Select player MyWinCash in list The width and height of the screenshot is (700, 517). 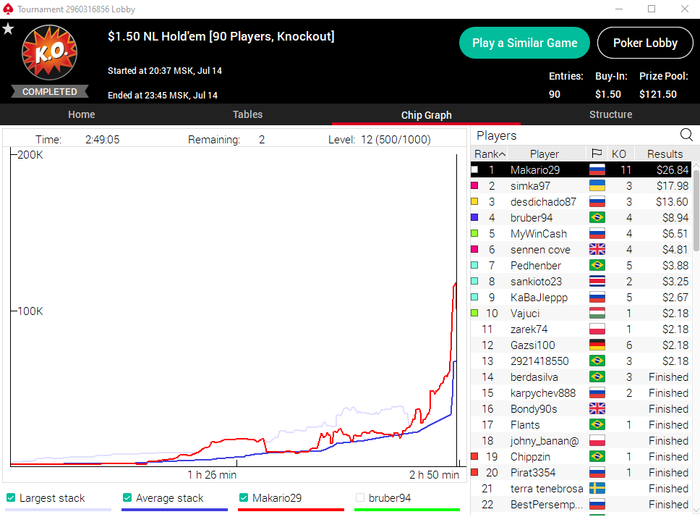tap(581, 233)
